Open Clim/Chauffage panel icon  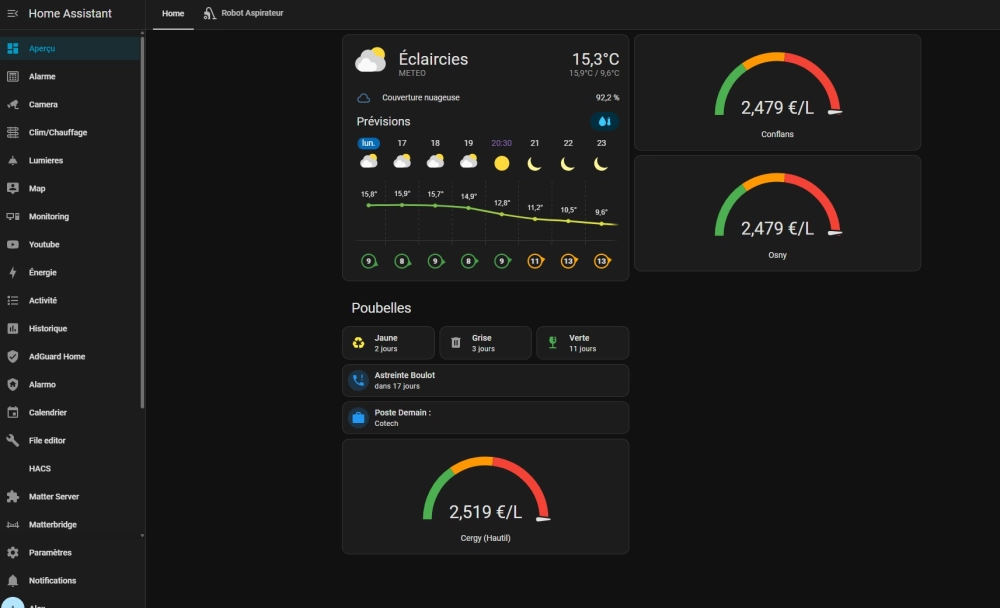tap(13, 132)
